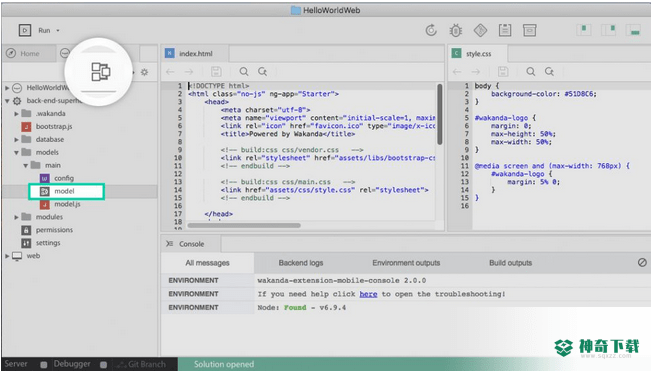The height and width of the screenshot is (371, 652).
Task: Open search in index.html editor
Action: click(x=244, y=72)
